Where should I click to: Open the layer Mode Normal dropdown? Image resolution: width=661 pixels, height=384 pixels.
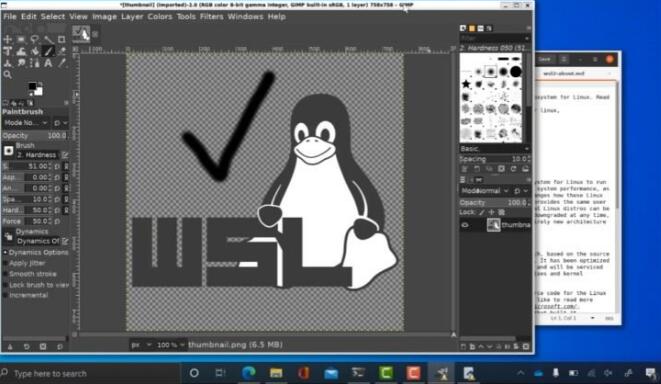click(485, 191)
